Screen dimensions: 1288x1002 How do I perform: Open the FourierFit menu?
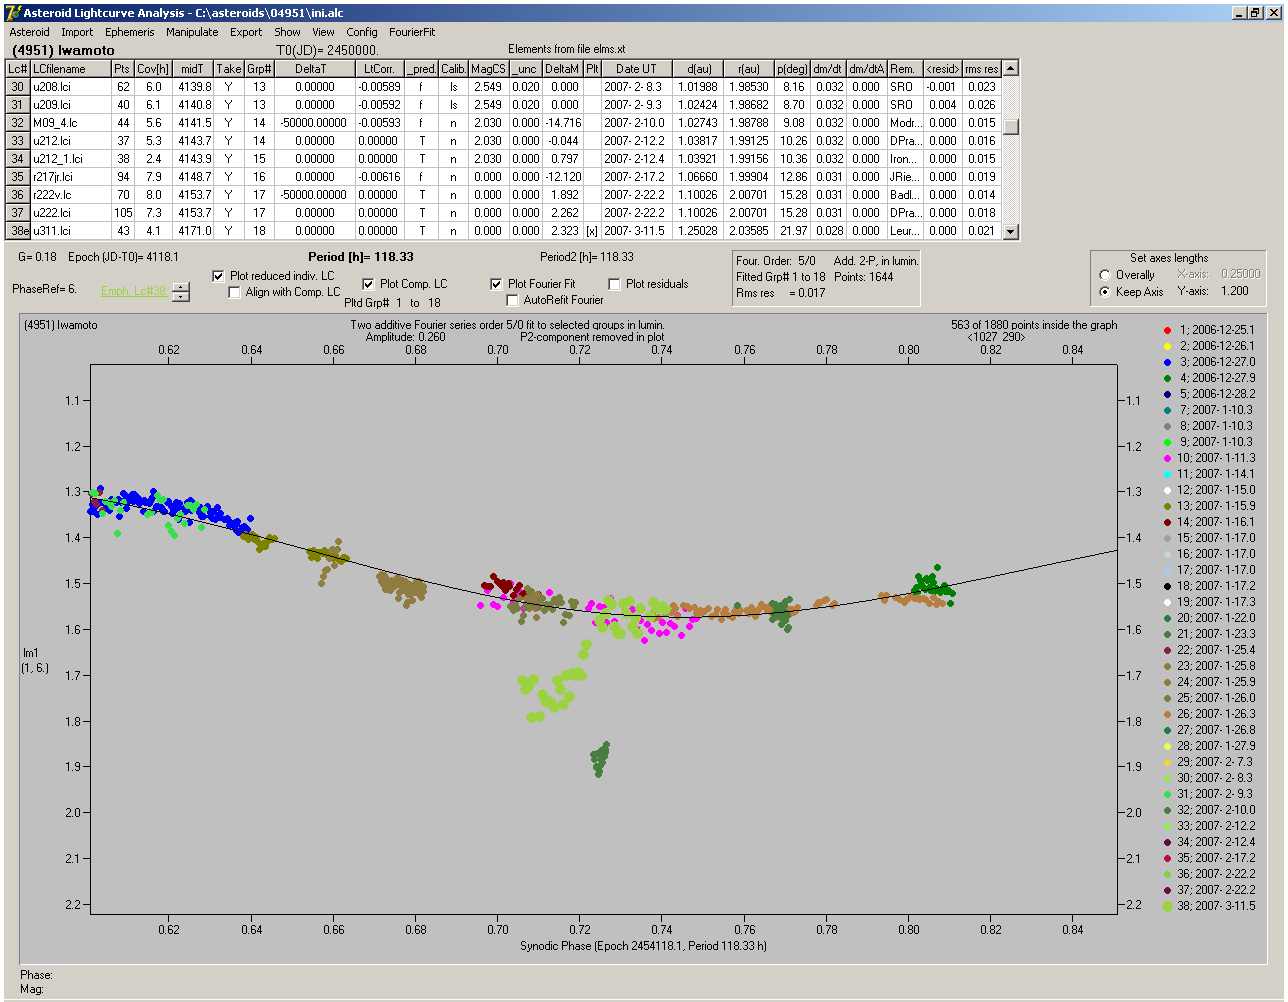412,32
